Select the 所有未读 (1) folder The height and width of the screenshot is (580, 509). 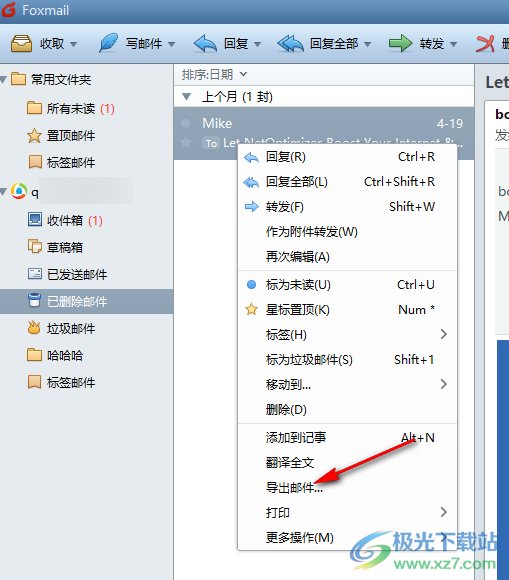click(x=87, y=108)
